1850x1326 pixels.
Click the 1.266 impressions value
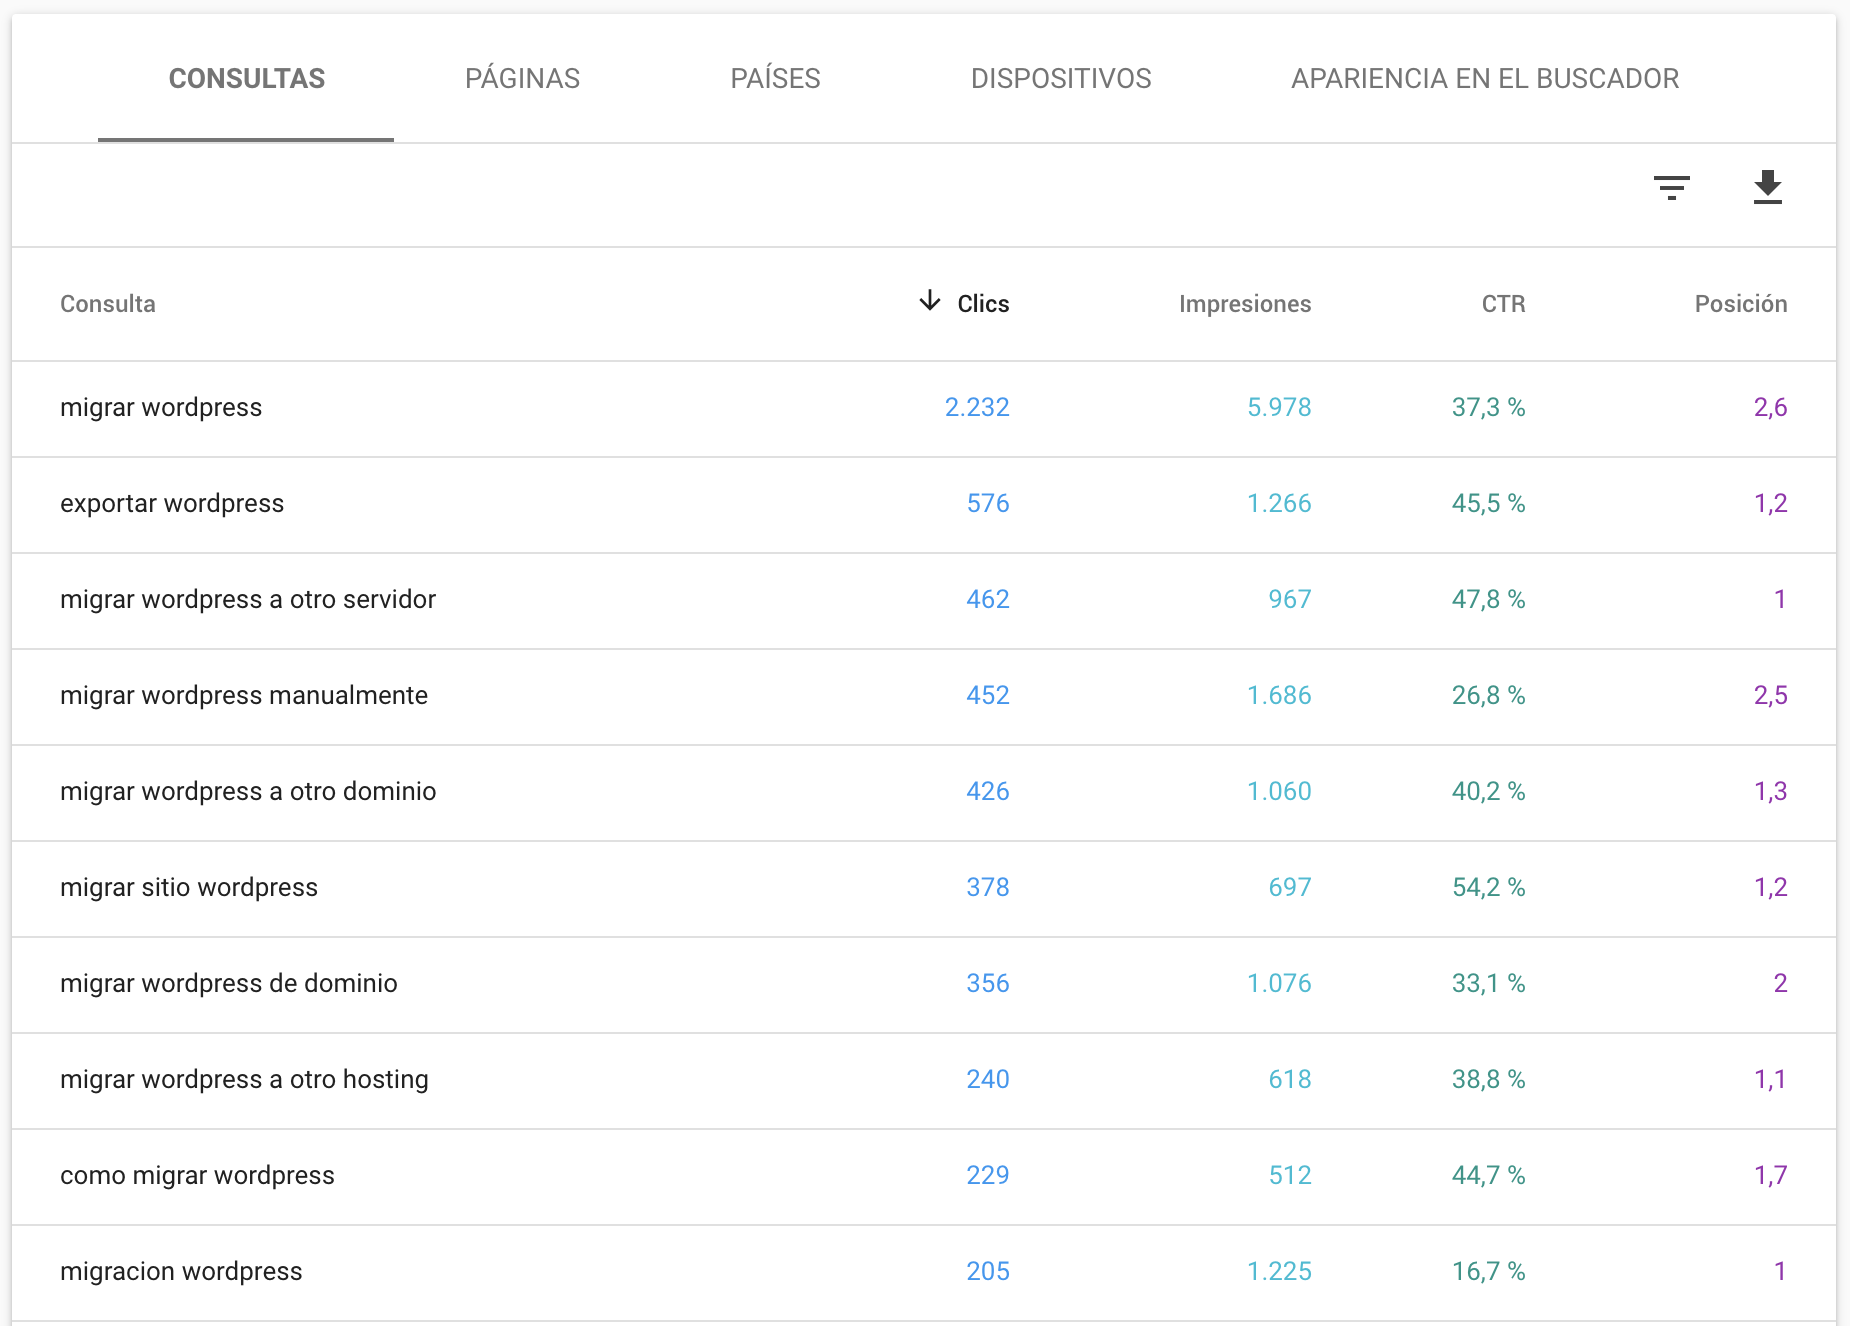[x=1279, y=503]
